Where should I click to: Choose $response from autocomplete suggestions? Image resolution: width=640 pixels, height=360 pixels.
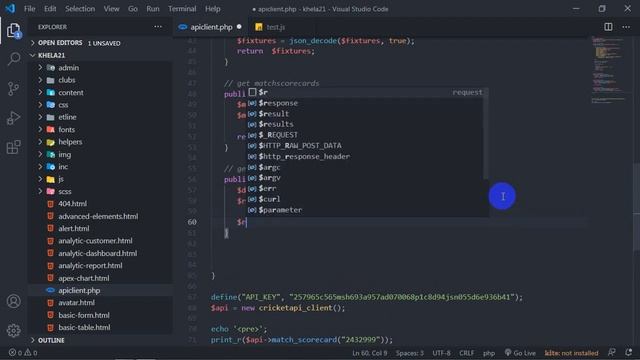[x=365, y=103]
